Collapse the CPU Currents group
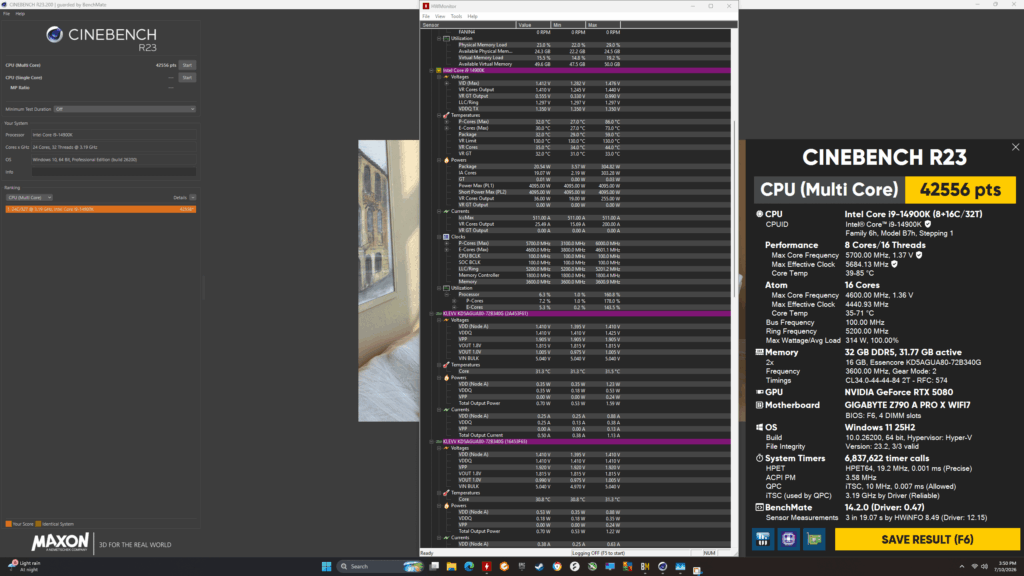The height and width of the screenshot is (576, 1024). (x=439, y=212)
